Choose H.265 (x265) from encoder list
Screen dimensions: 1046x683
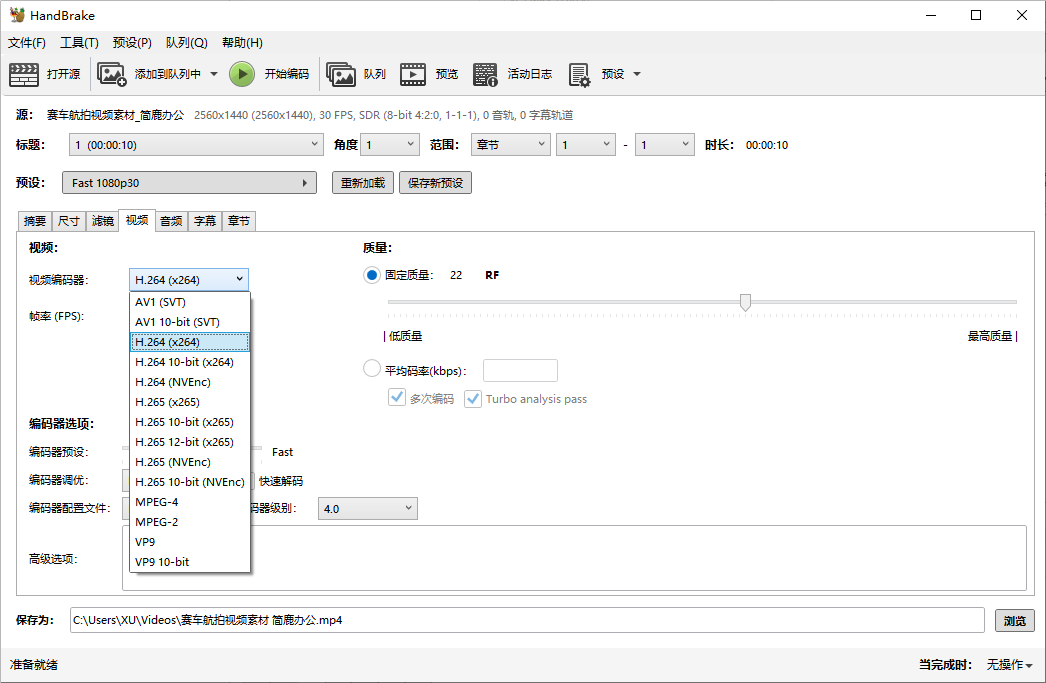(x=170, y=402)
